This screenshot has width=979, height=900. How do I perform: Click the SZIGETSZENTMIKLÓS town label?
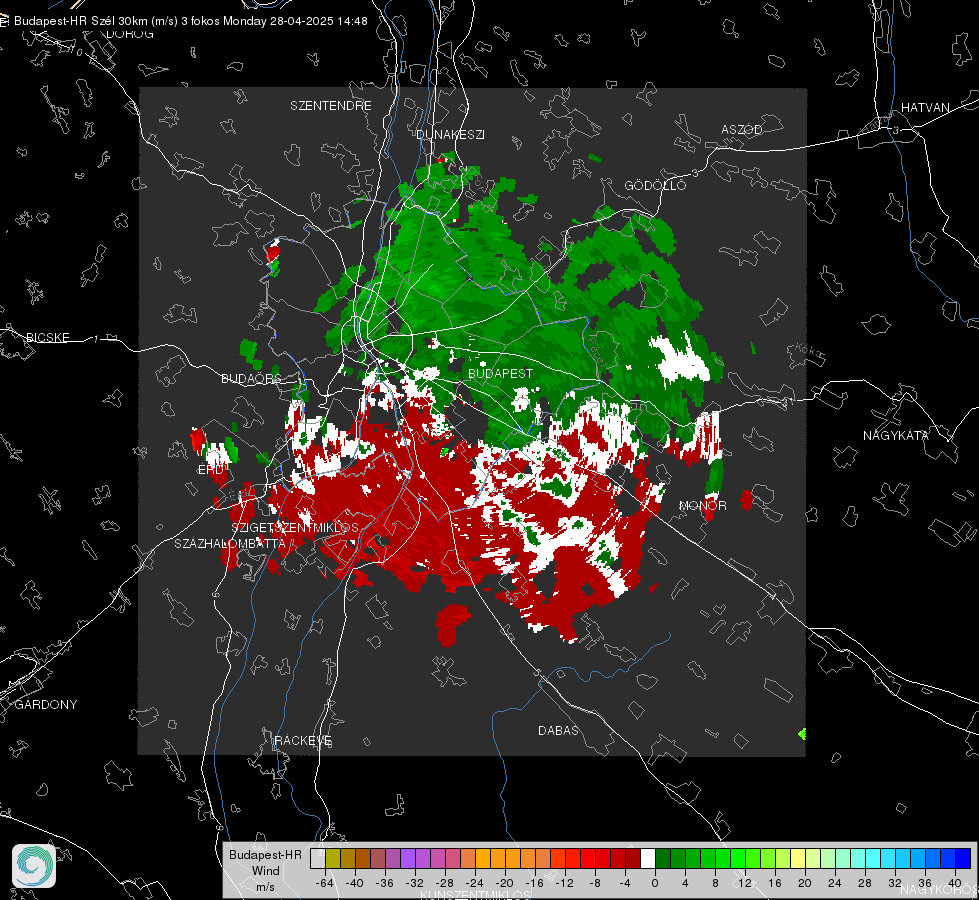(295, 528)
